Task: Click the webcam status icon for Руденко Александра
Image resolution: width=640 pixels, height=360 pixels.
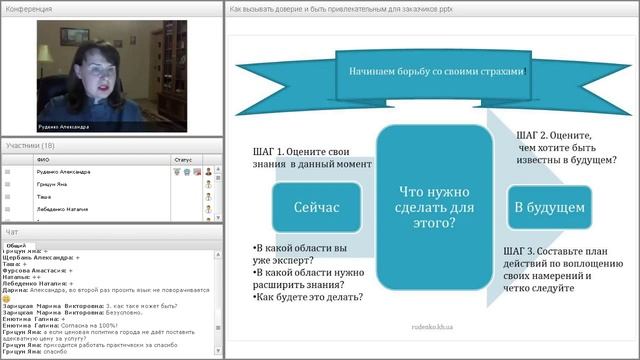Action: pyautogui.click(x=197, y=172)
